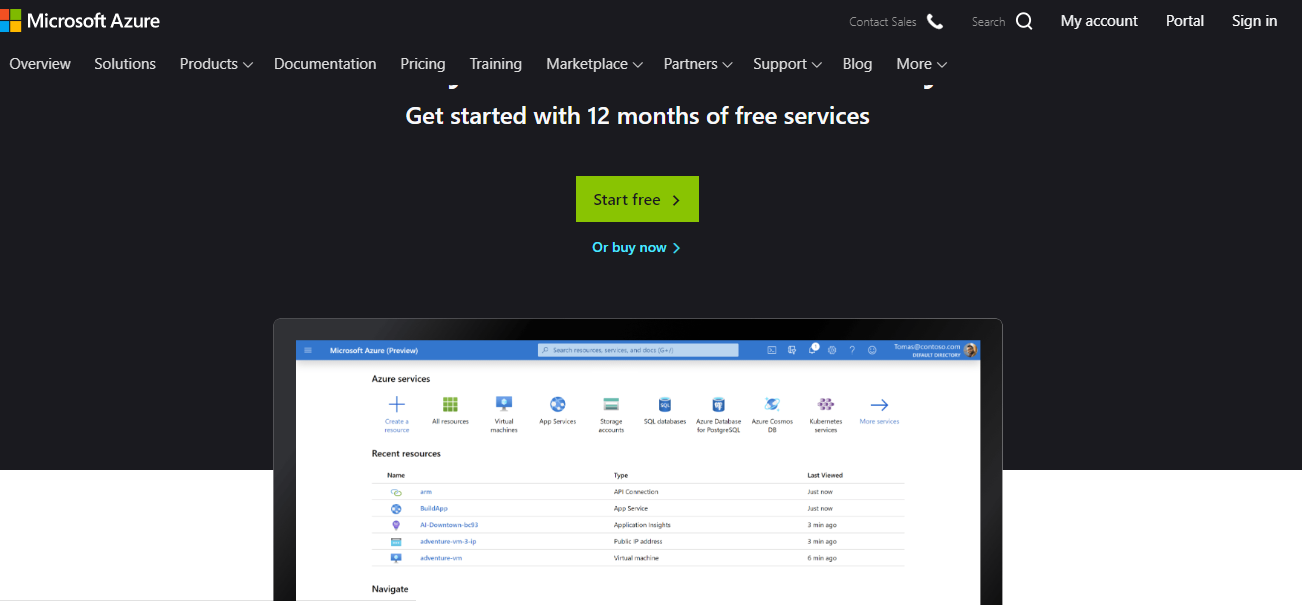Open the Training nav item

(x=496, y=64)
